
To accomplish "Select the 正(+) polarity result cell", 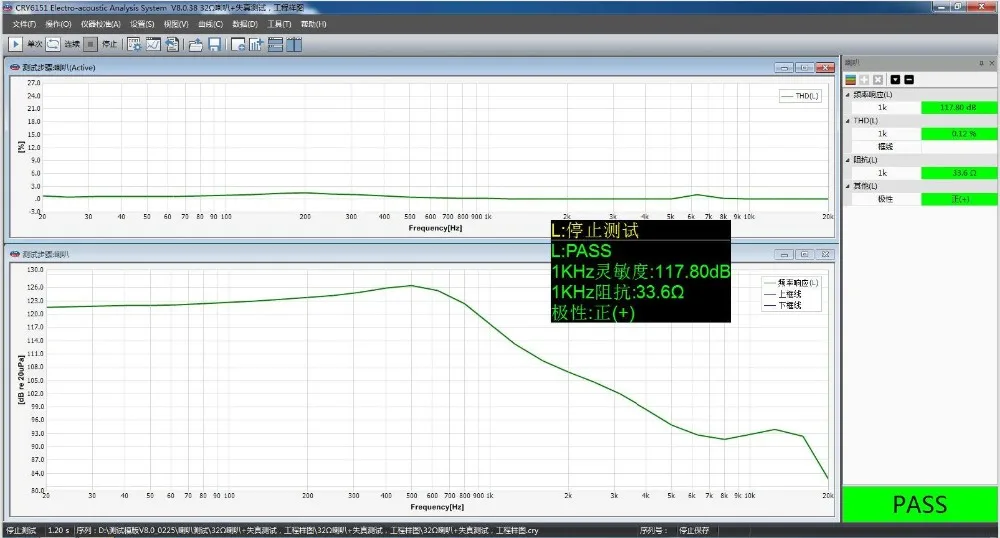I will click(958, 200).
